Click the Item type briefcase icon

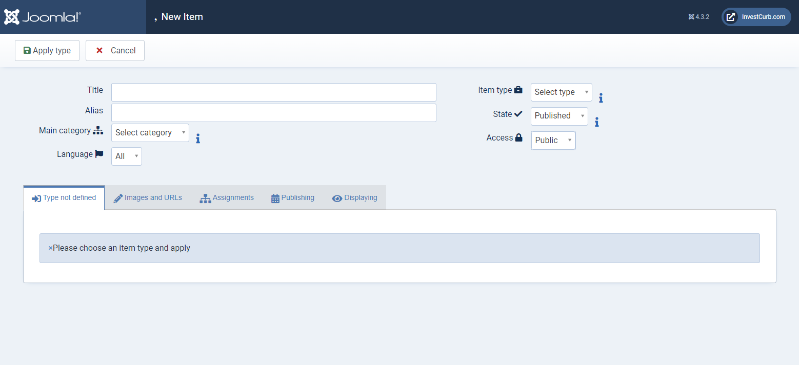click(518, 90)
